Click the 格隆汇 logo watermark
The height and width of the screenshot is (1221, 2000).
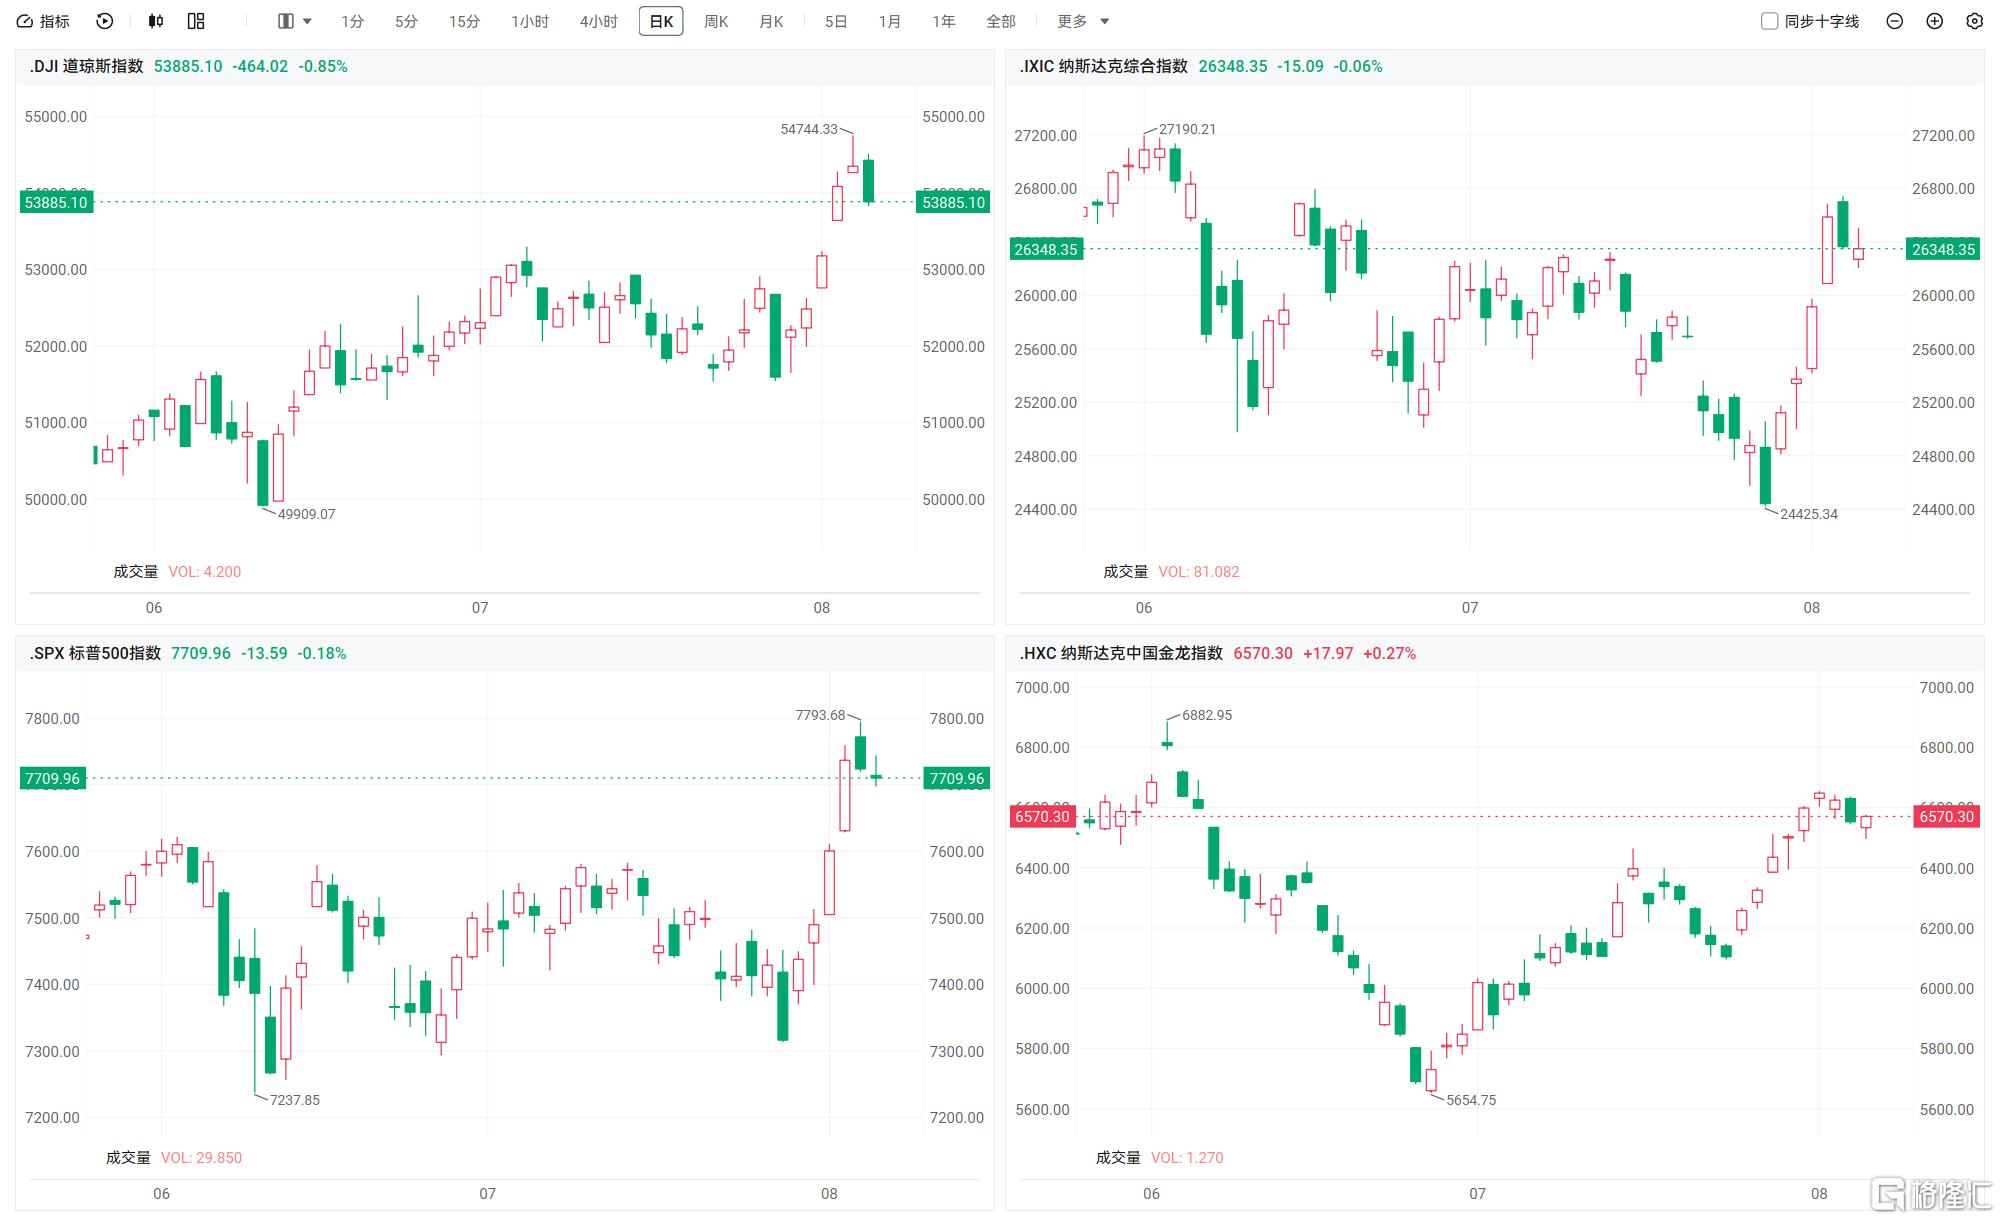pos(1932,1194)
